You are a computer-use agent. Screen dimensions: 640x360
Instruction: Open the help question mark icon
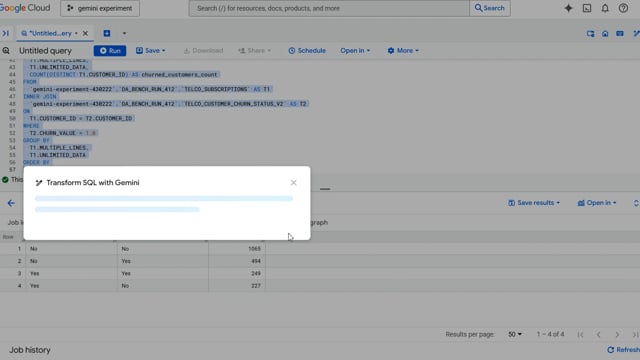coord(623,8)
